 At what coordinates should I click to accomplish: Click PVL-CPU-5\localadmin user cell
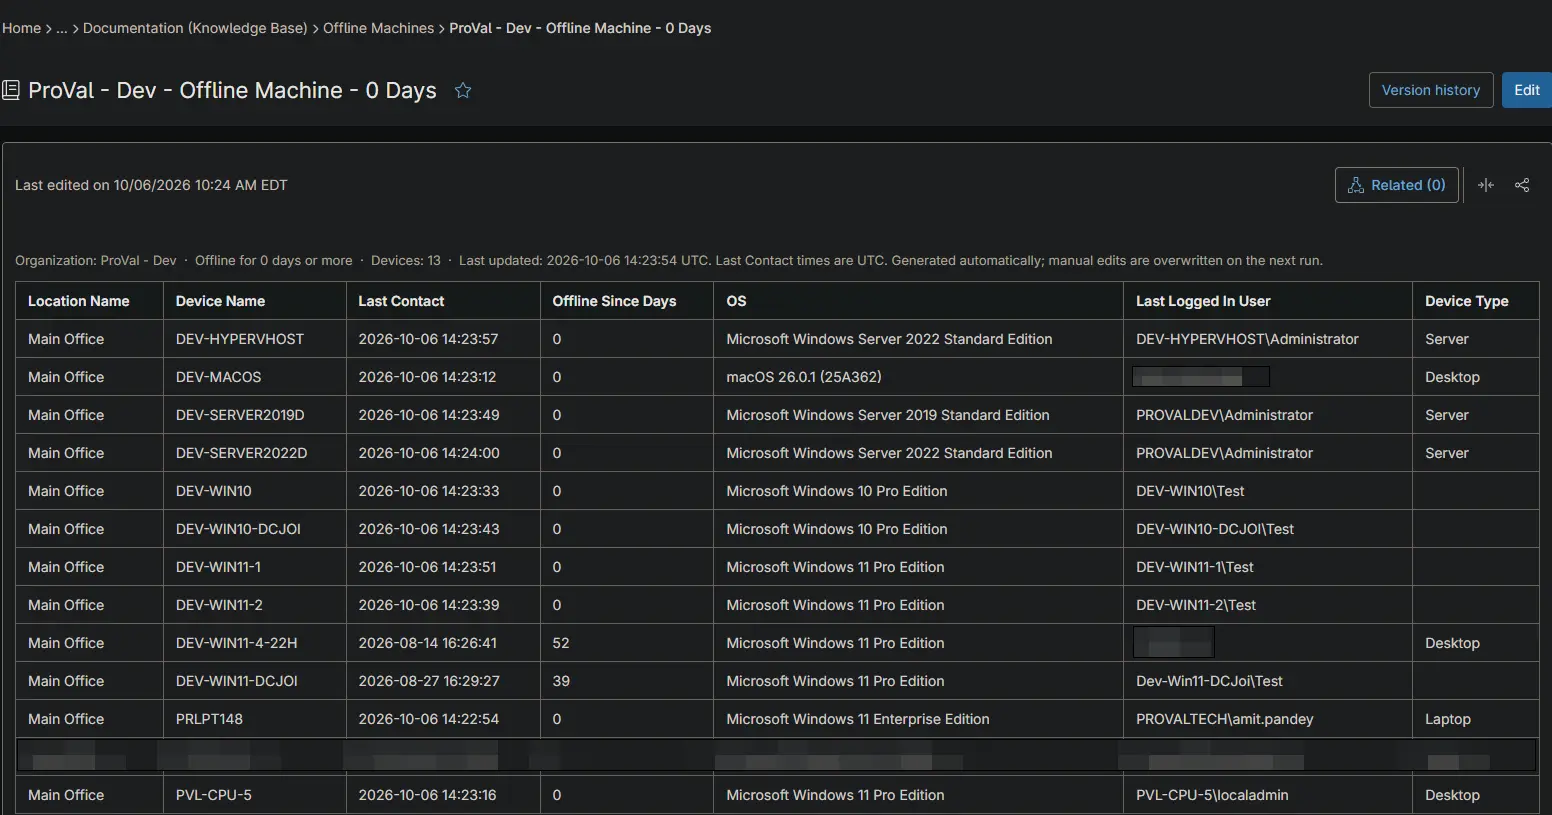click(1268, 795)
